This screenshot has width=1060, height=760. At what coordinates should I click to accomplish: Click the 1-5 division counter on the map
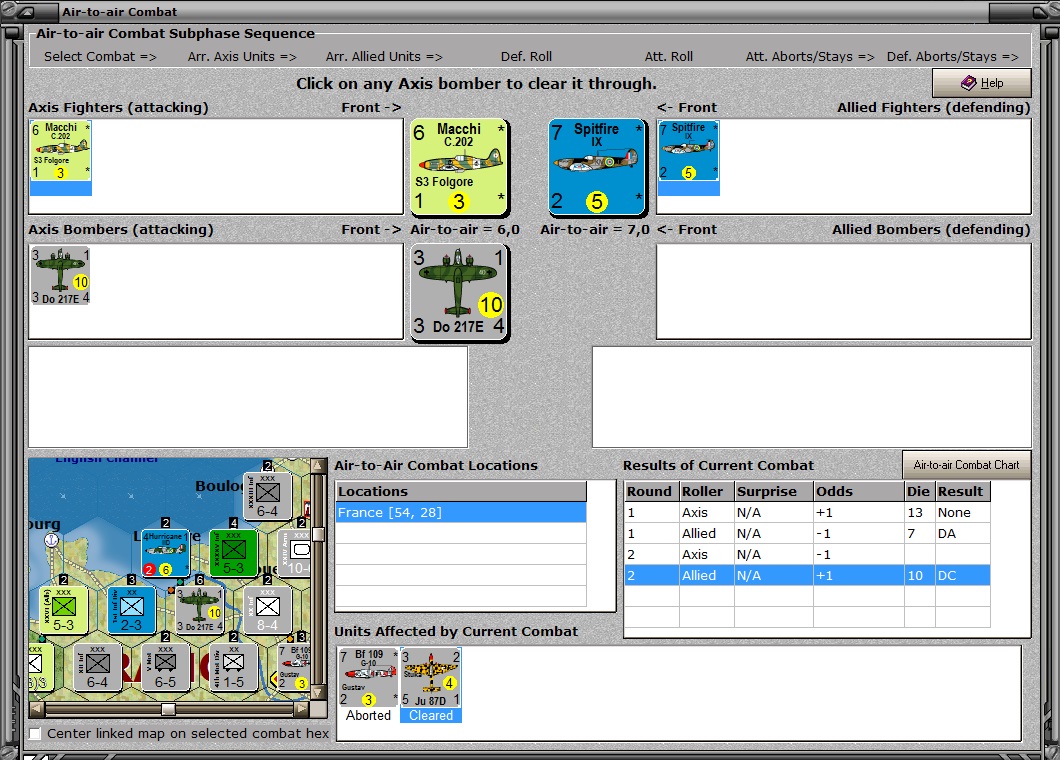233,667
